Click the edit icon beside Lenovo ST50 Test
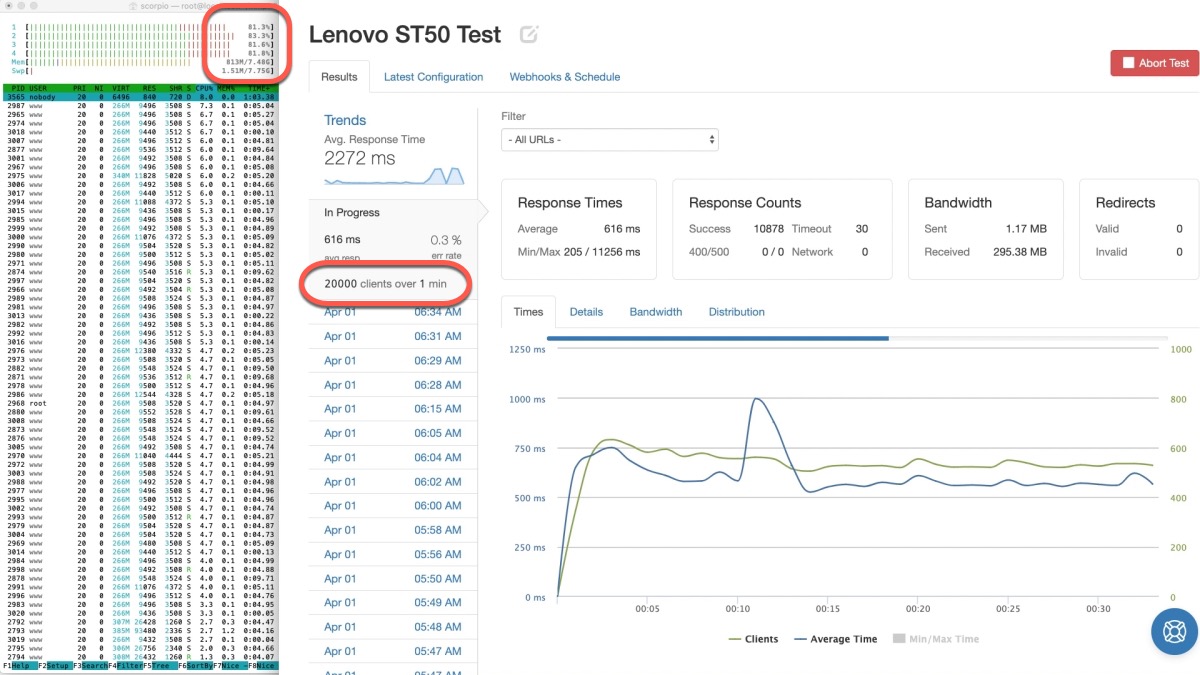This screenshot has width=1200, height=675. (529, 35)
